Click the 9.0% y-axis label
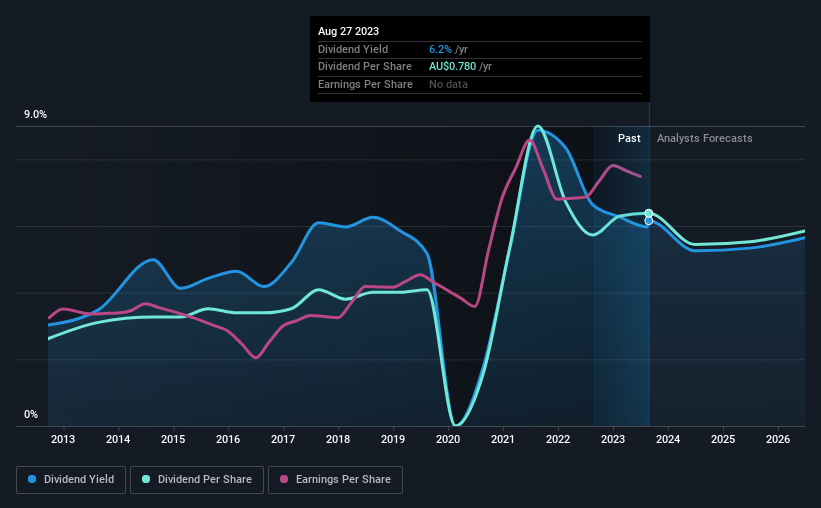Image resolution: width=821 pixels, height=508 pixels. point(36,115)
